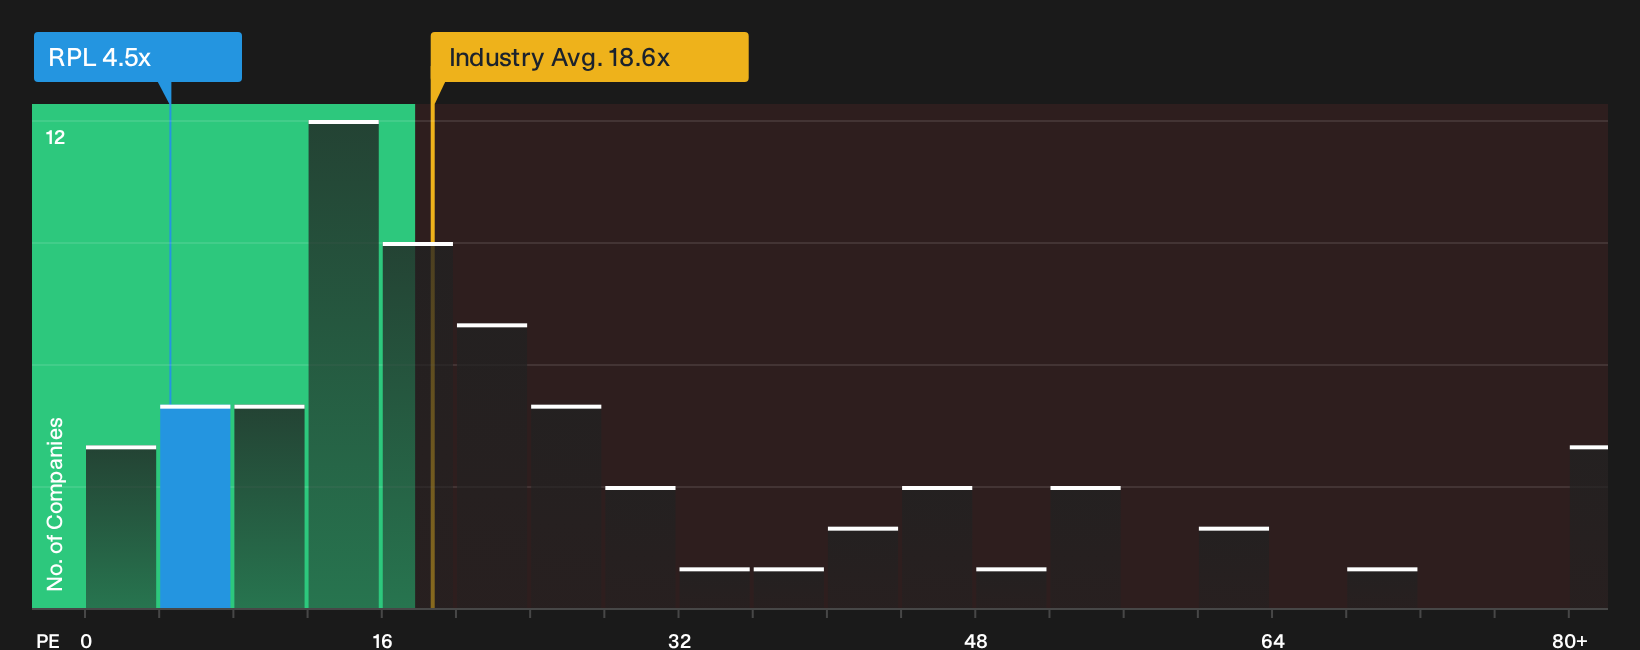
Task: Click the x-axis label 48
Action: coord(976,640)
